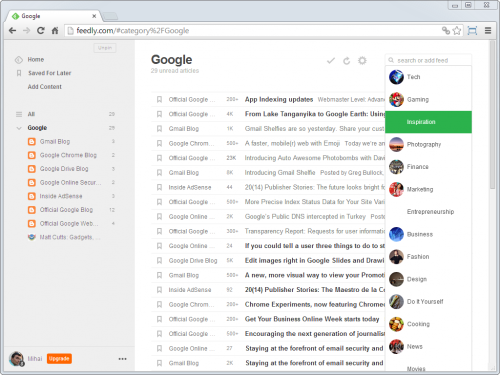Select Do It Yourself topic suggestion
500x375 pixels.
[x=428, y=302]
